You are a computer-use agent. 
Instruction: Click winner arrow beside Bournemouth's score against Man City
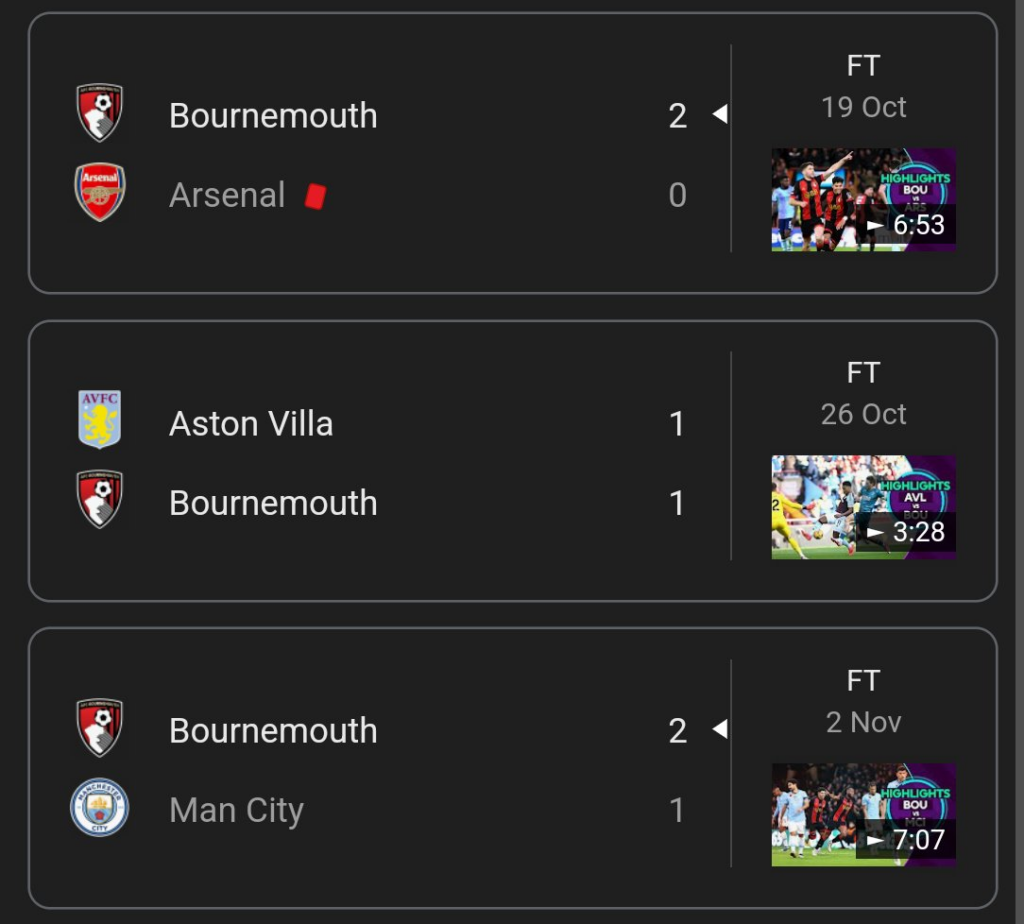pyautogui.click(x=719, y=730)
